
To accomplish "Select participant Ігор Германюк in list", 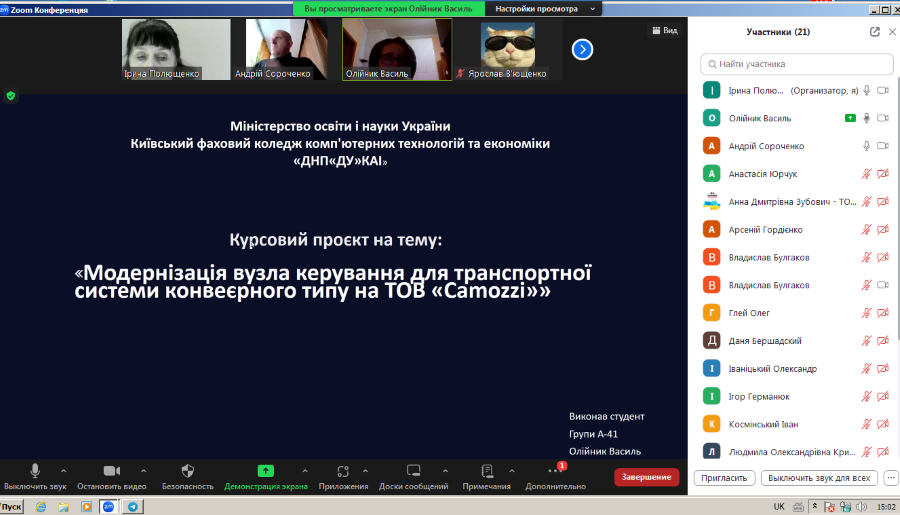I will pyautogui.click(x=796, y=396).
